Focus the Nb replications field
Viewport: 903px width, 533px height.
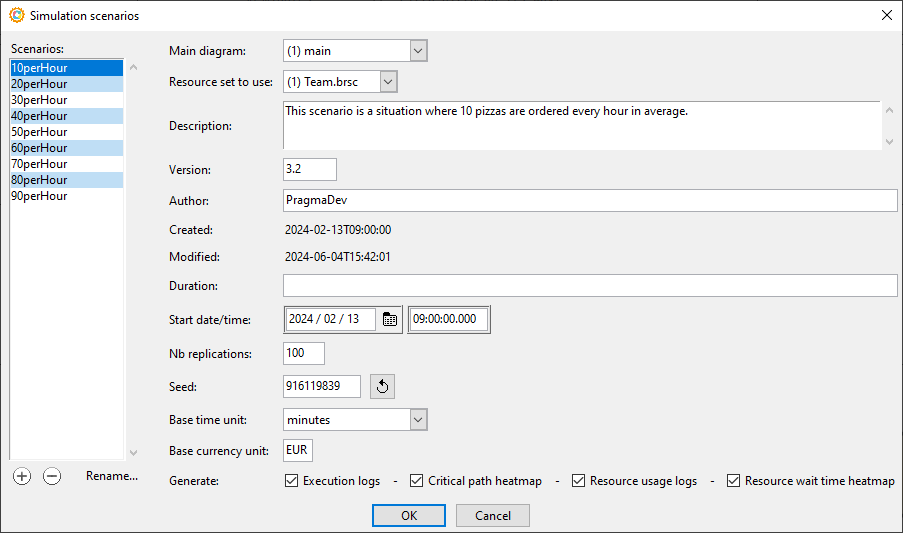[304, 353]
